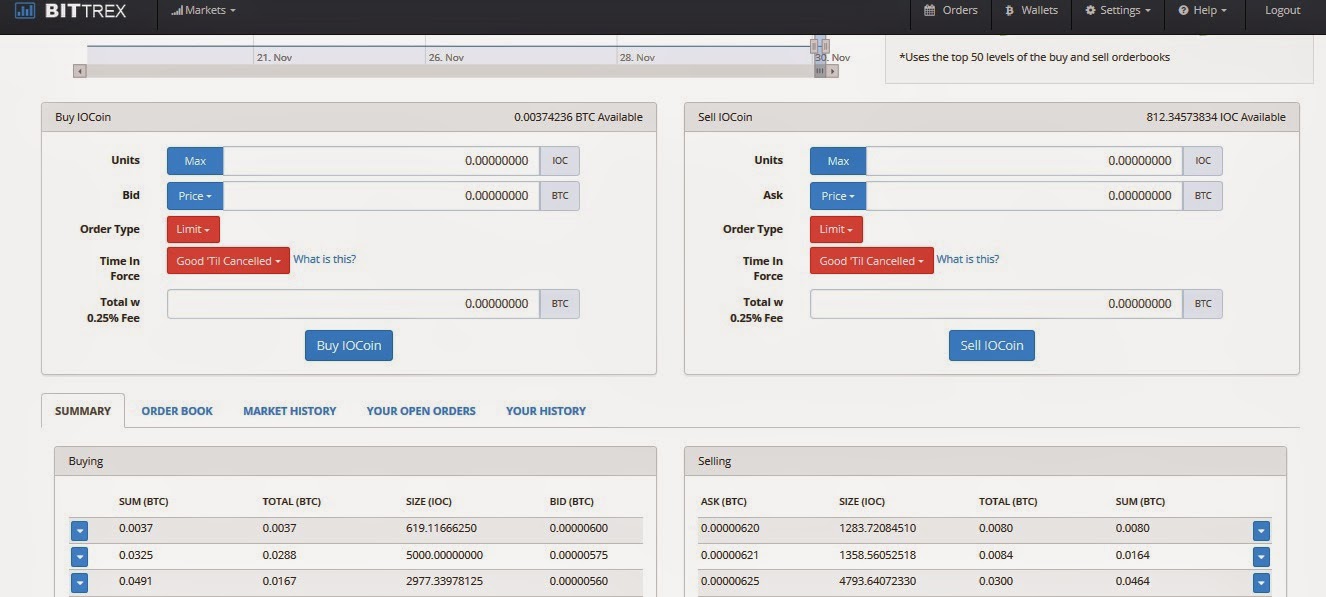Click the chart scrollbar left arrow
Image resolution: width=1326 pixels, height=597 pixels.
(80, 71)
